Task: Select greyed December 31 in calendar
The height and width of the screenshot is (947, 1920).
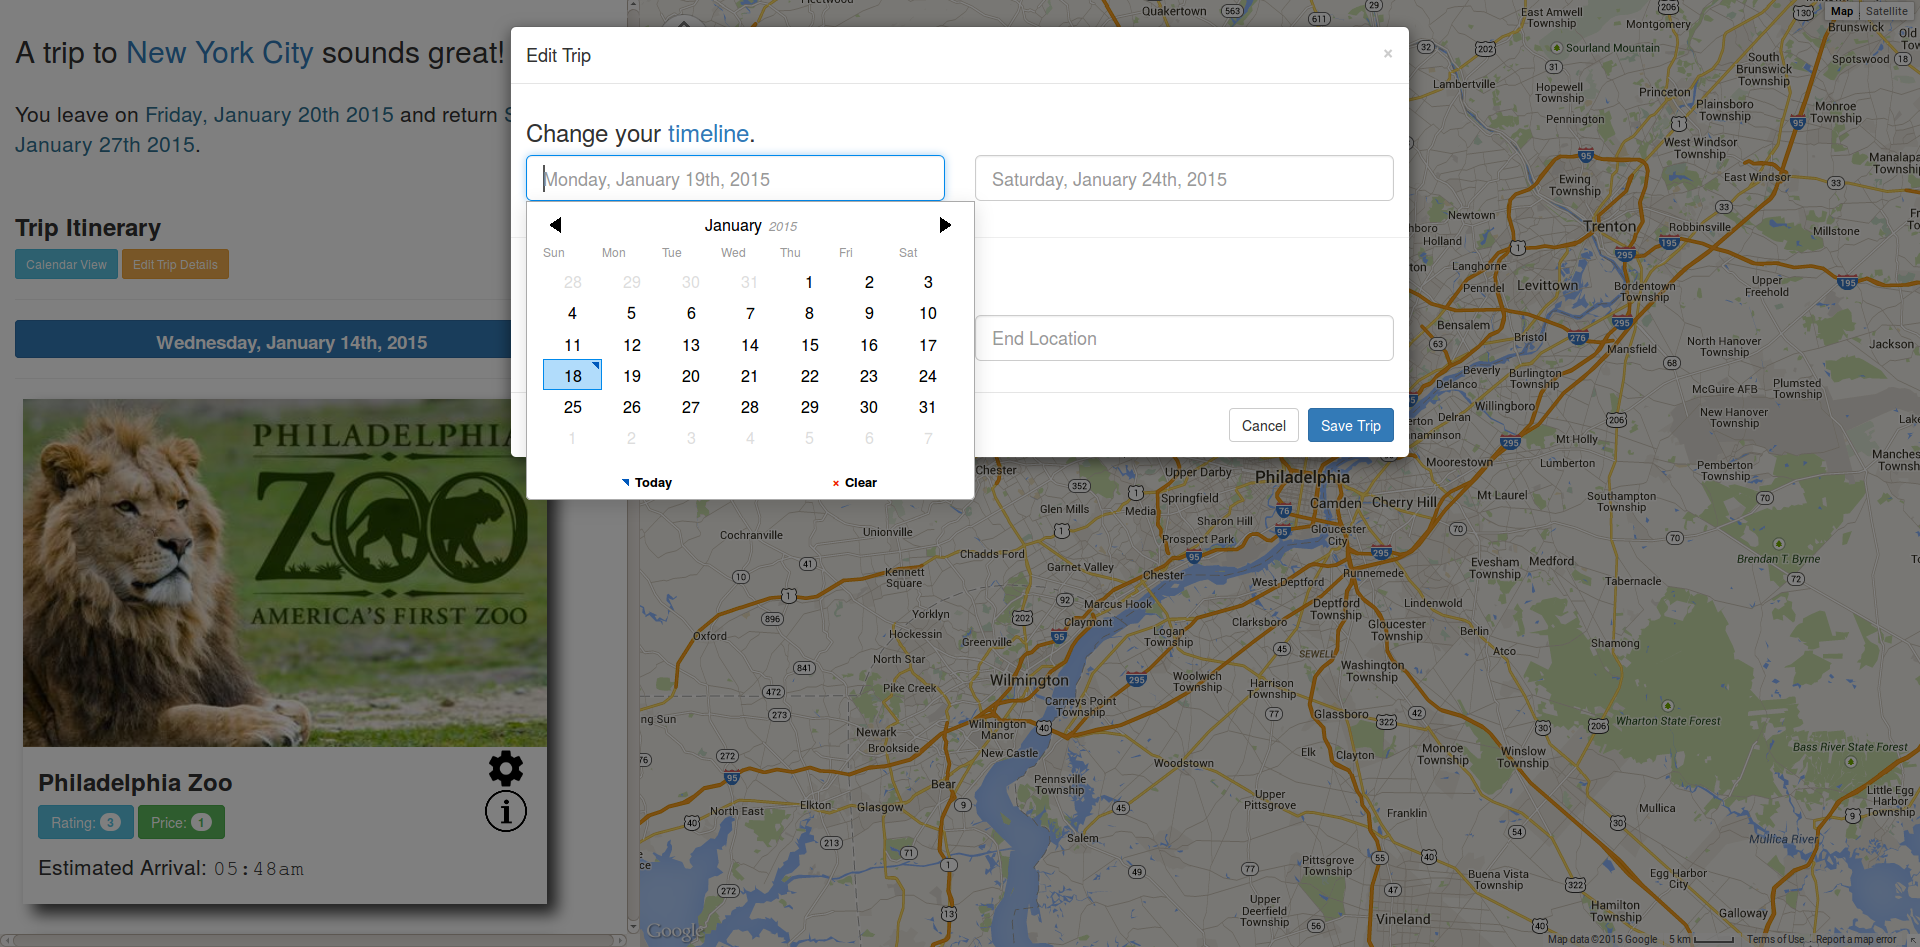Action: 750,282
